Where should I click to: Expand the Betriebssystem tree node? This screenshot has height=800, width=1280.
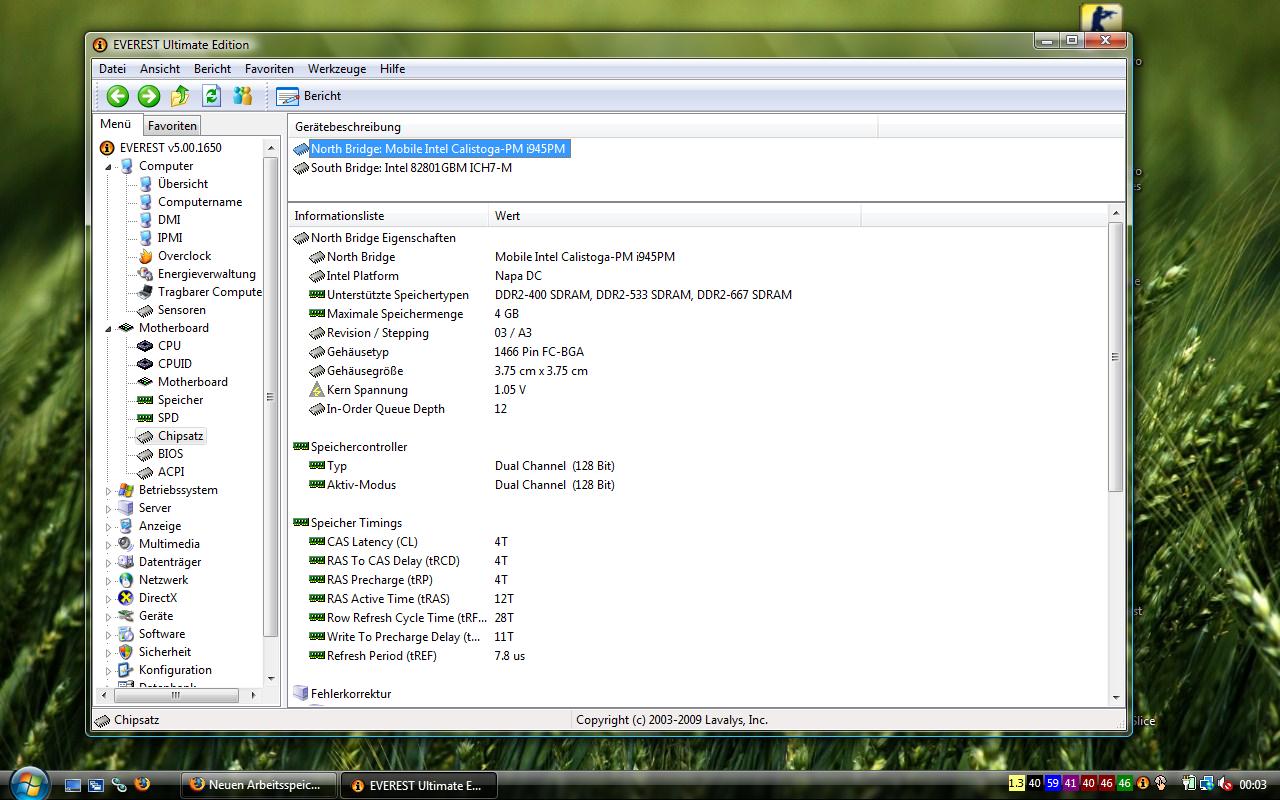pyautogui.click(x=109, y=490)
